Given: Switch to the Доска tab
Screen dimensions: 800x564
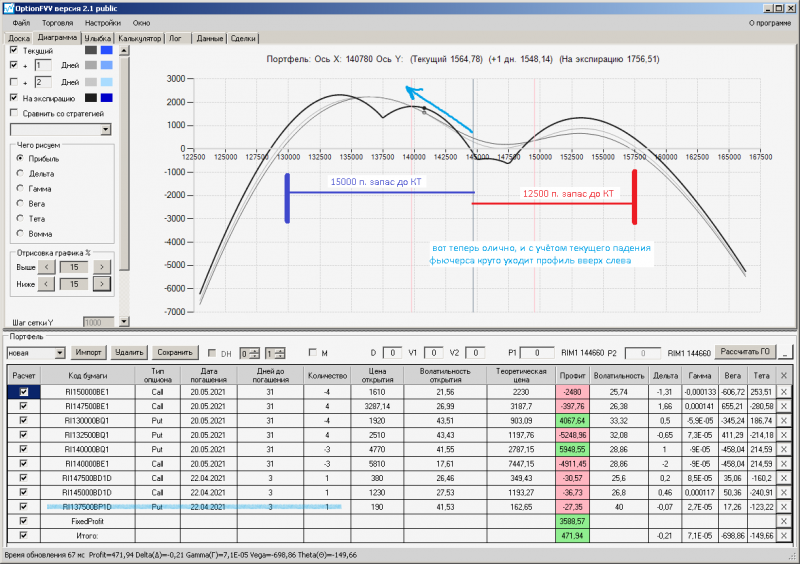Looking at the screenshot, I should pos(19,38).
